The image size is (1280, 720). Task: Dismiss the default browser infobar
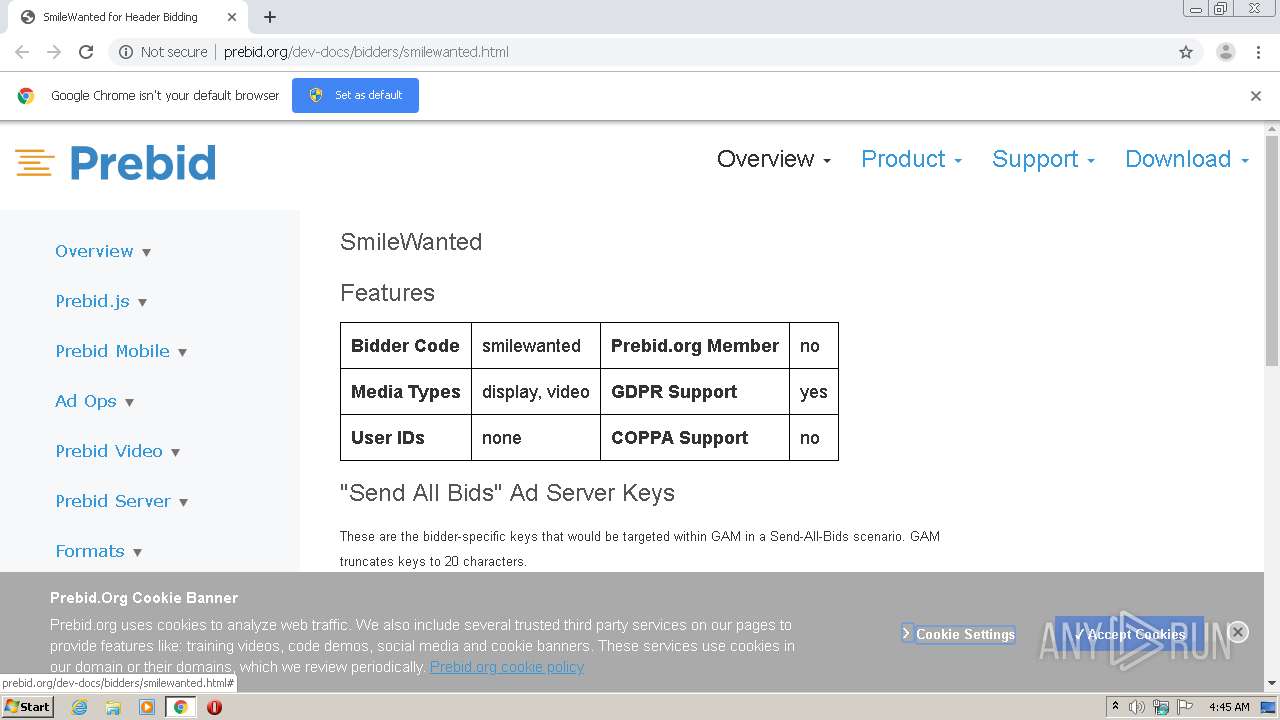coord(1256,96)
